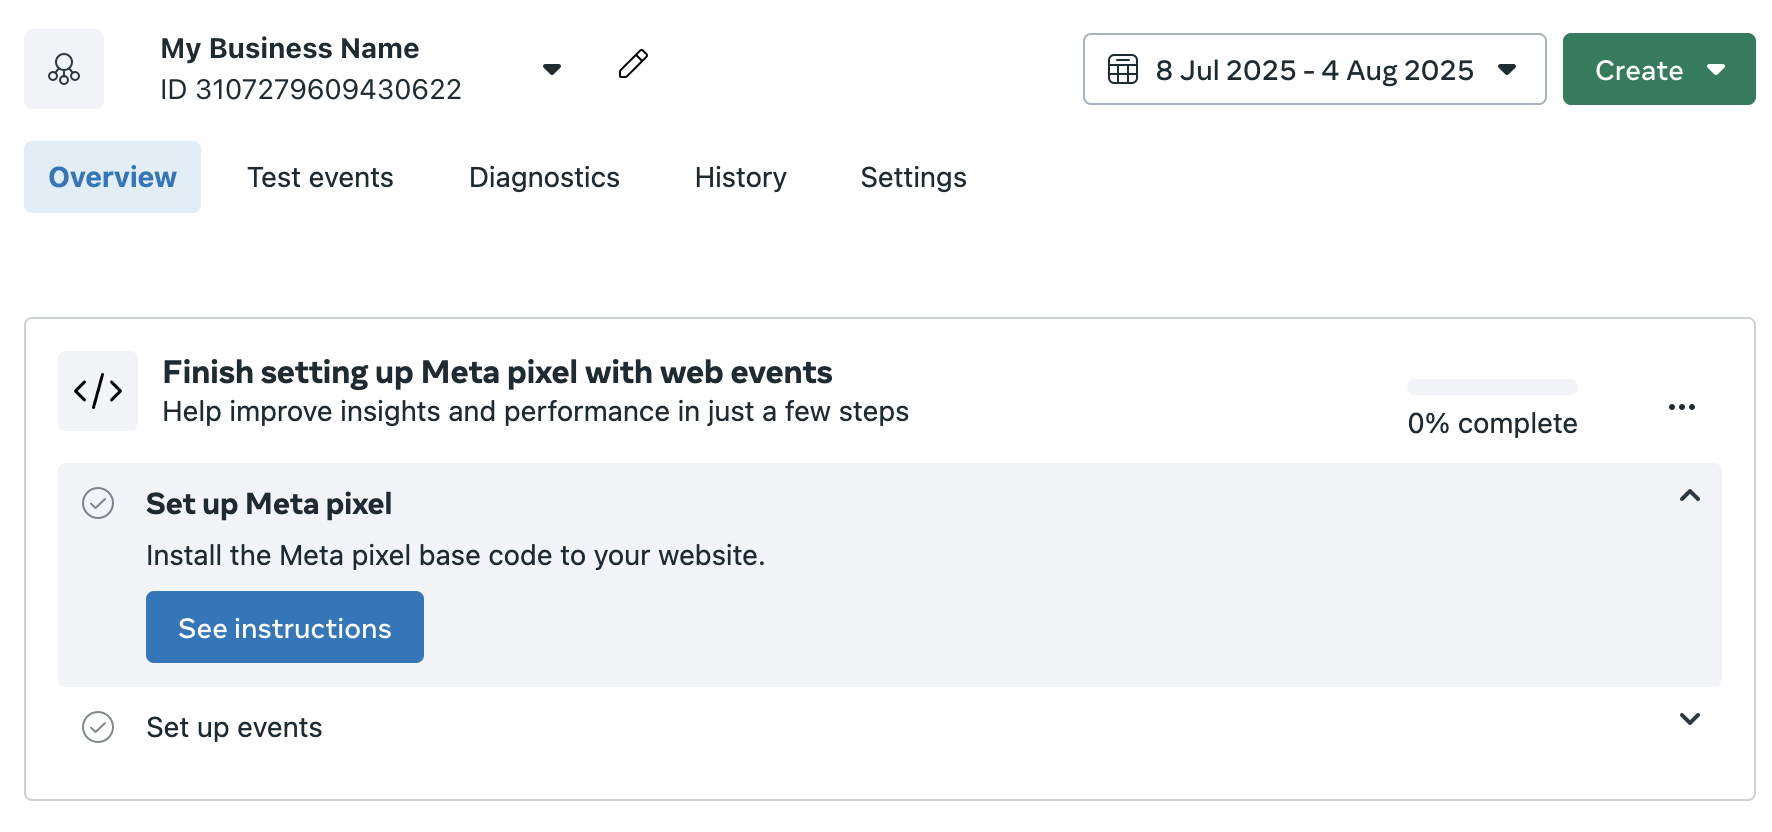Expand the Set up events section
1772x832 pixels.
(1689, 719)
